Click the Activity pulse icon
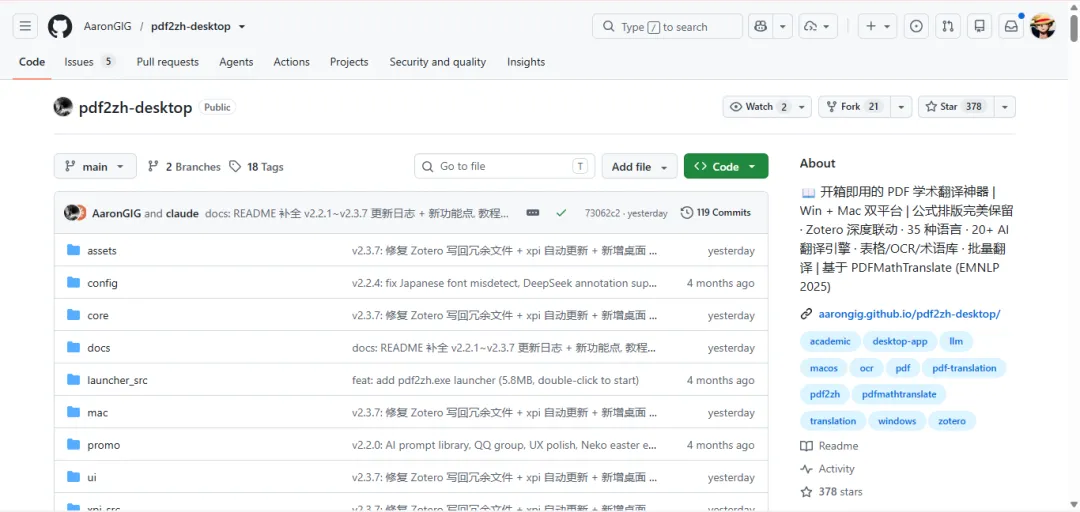Image resolution: width=1080 pixels, height=512 pixels. point(807,469)
